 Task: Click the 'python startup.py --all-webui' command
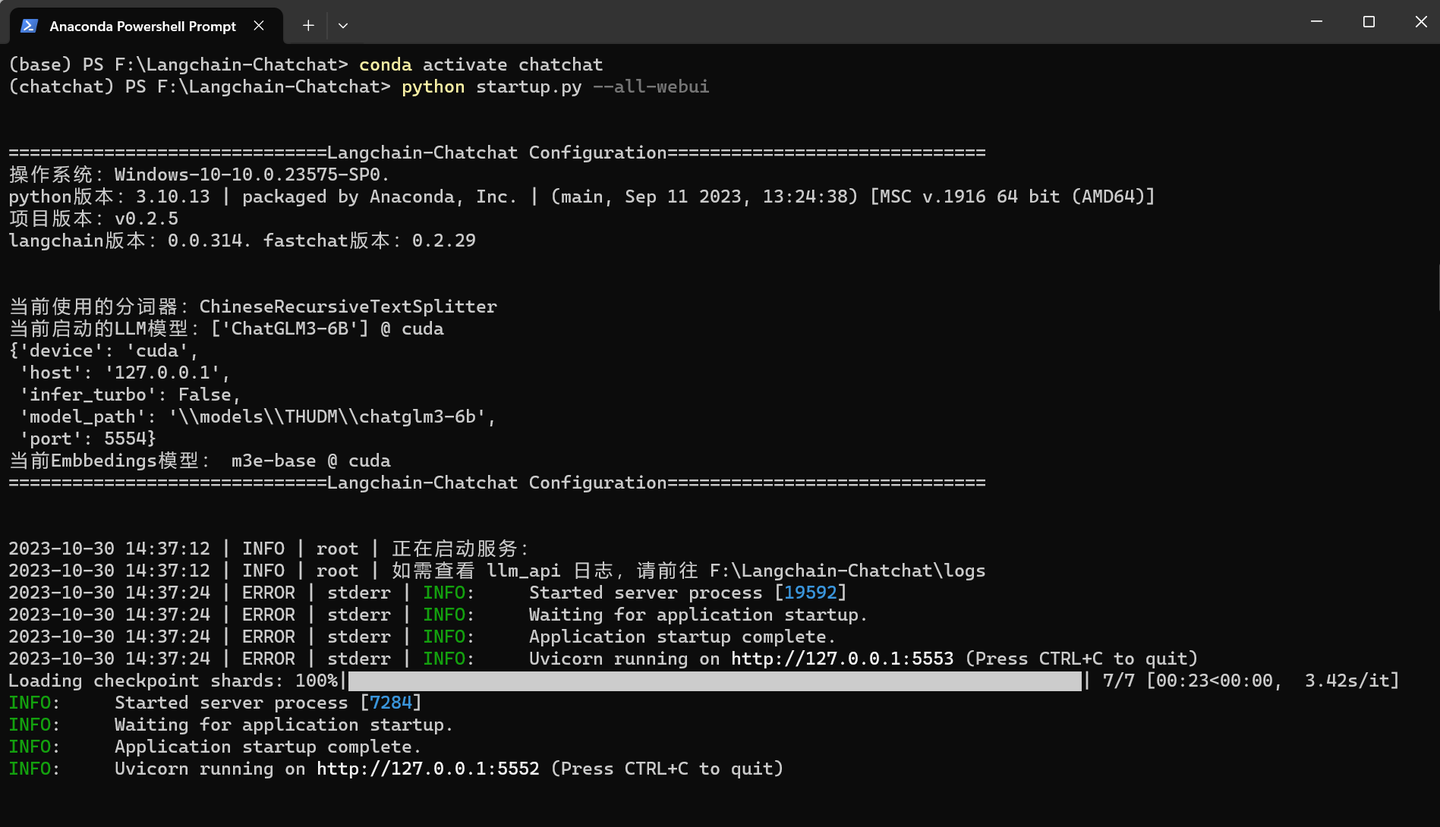click(x=555, y=87)
